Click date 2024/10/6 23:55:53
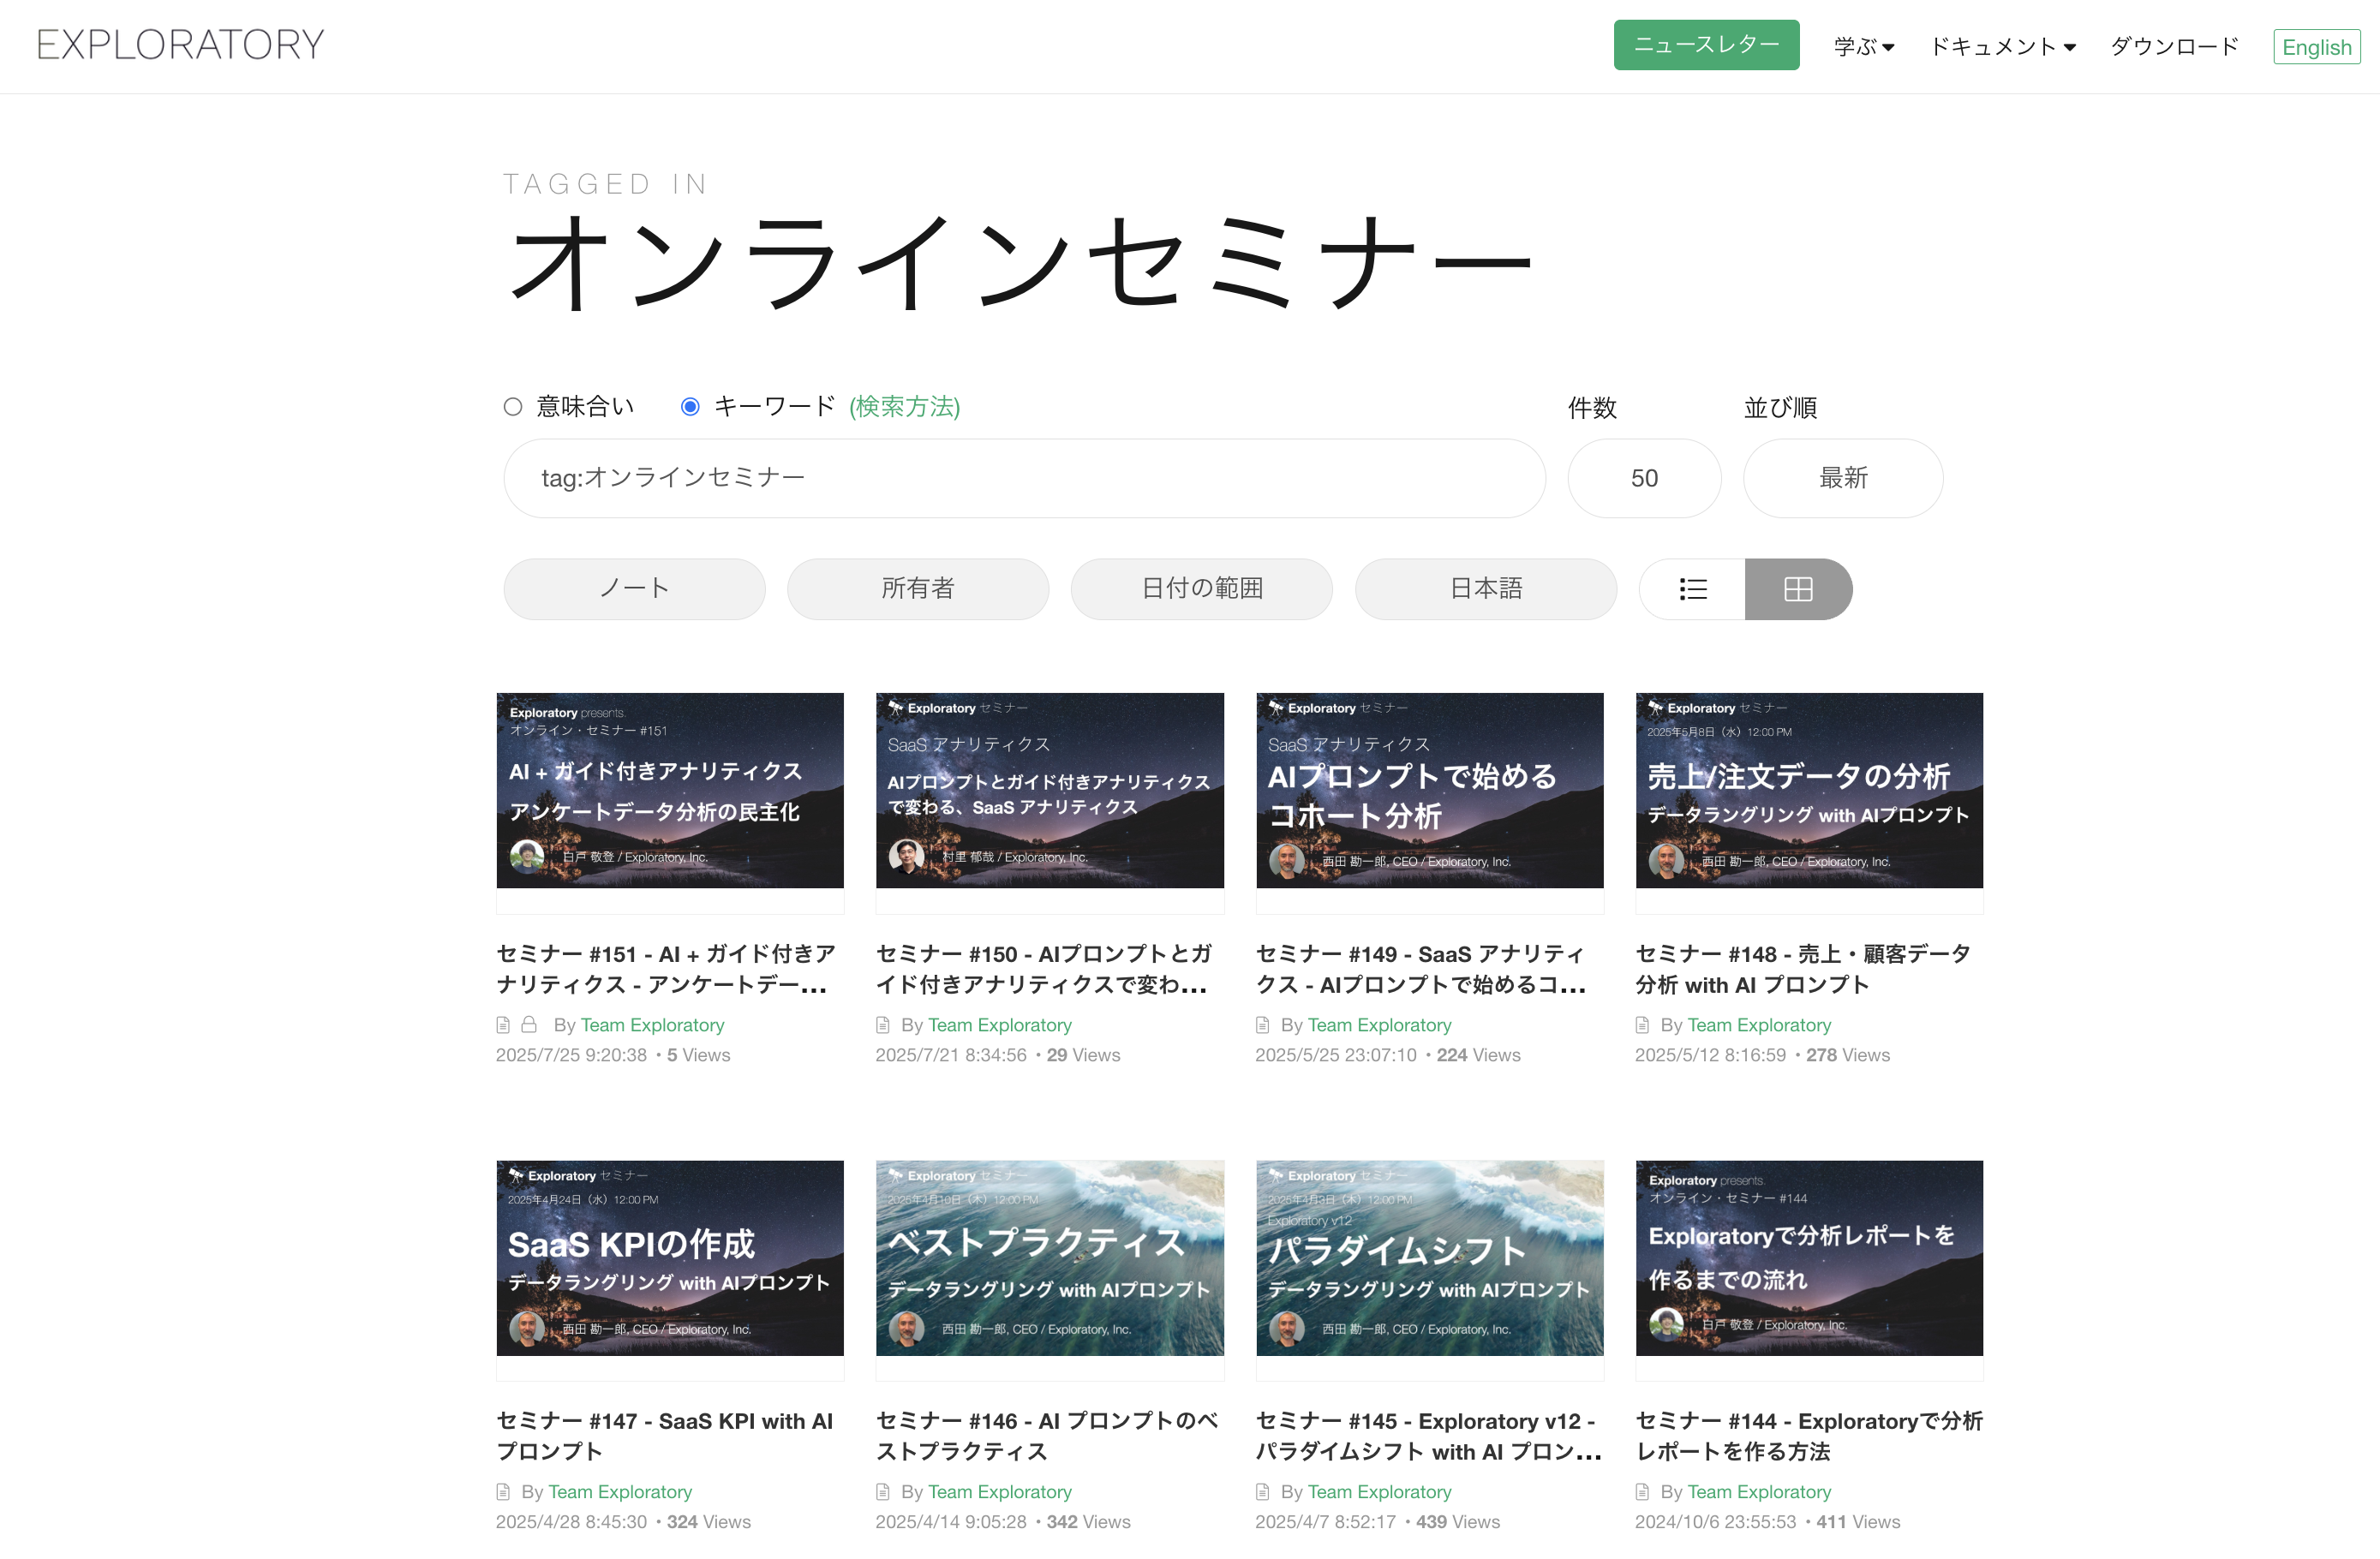Viewport: 2380px width, 1559px height. (1716, 1522)
